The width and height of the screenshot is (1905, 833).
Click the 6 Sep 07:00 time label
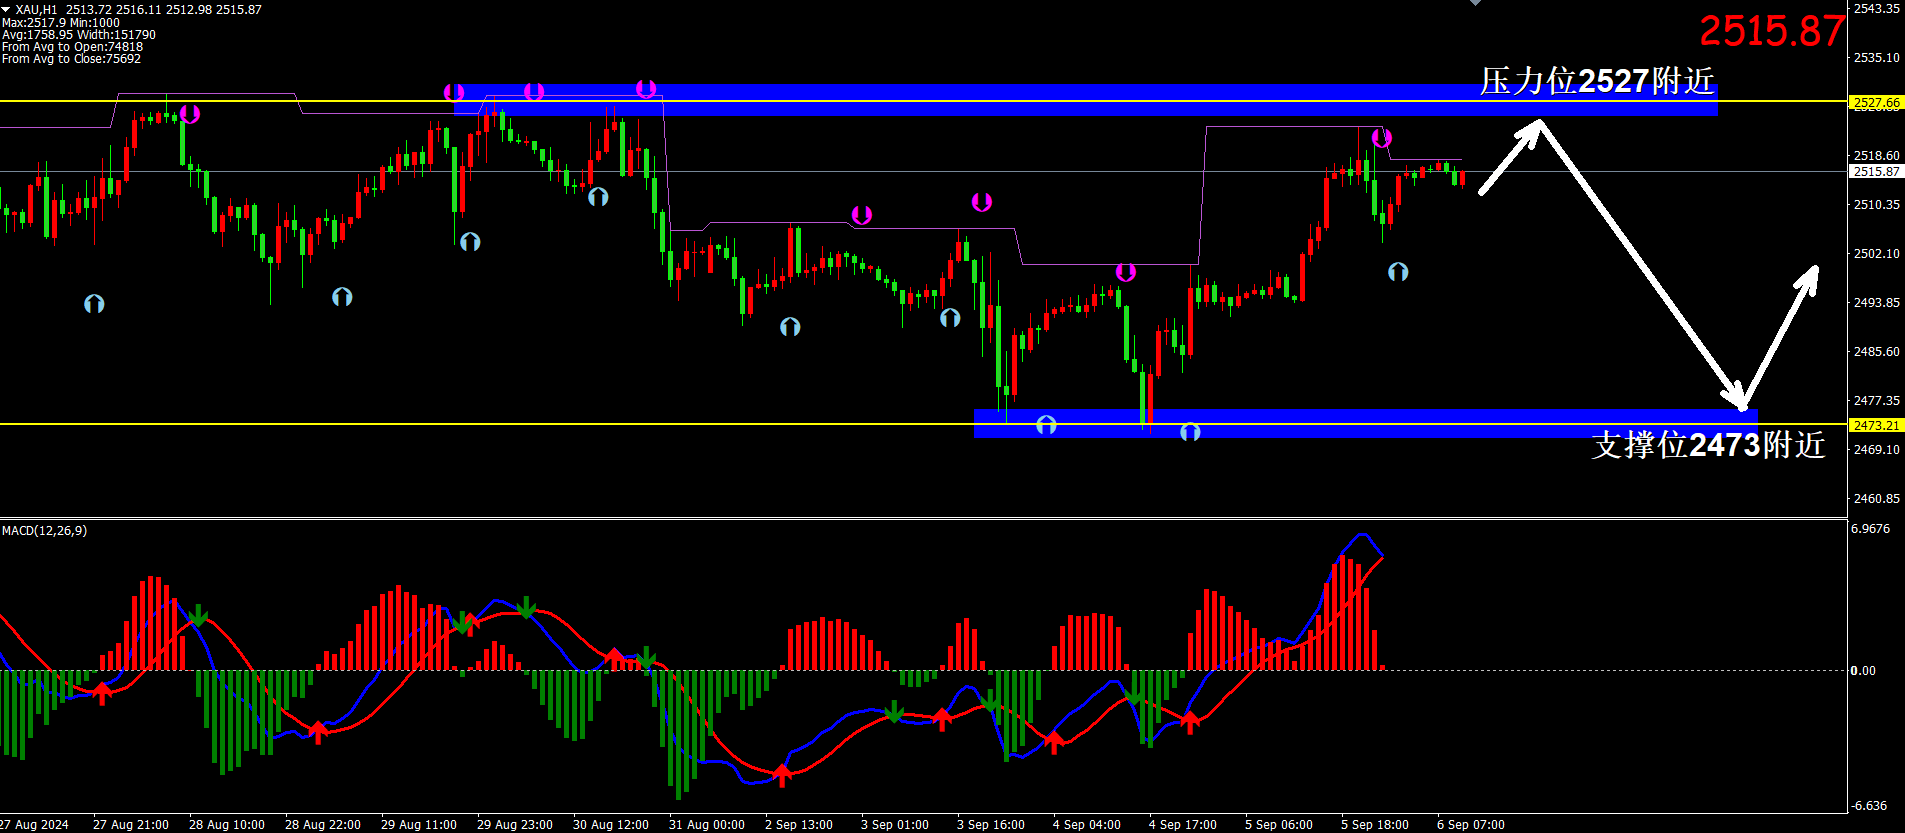point(1471,824)
